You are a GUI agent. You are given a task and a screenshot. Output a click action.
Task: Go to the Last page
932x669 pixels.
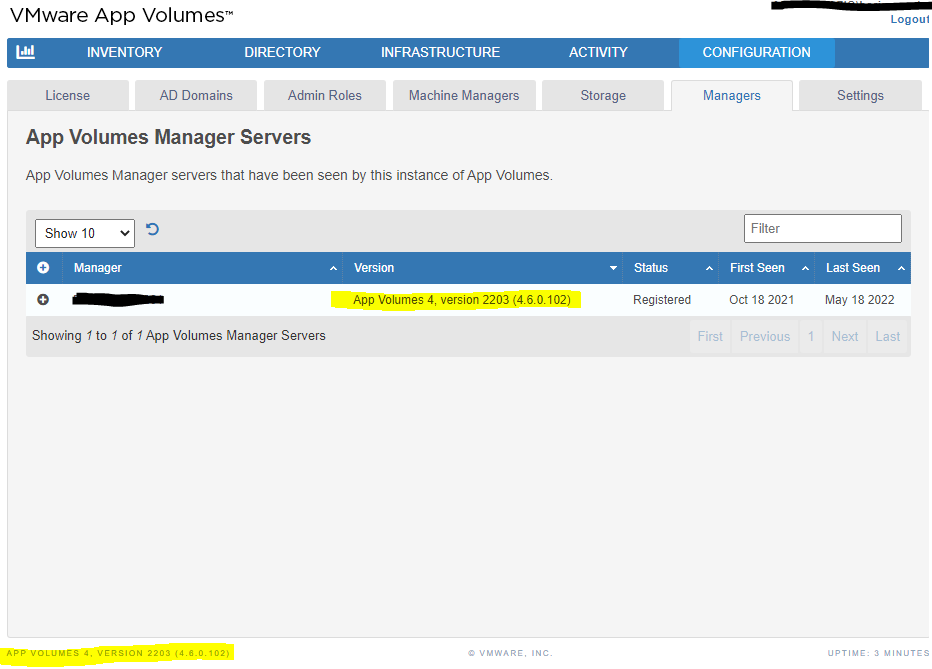coord(887,336)
